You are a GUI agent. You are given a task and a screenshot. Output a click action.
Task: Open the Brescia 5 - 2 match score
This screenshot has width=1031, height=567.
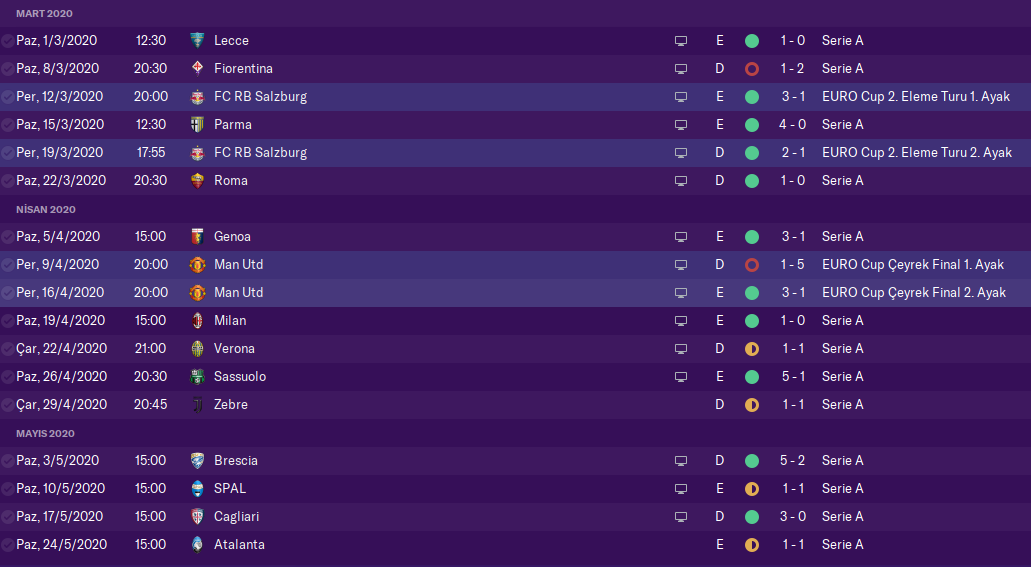pyautogui.click(x=793, y=461)
